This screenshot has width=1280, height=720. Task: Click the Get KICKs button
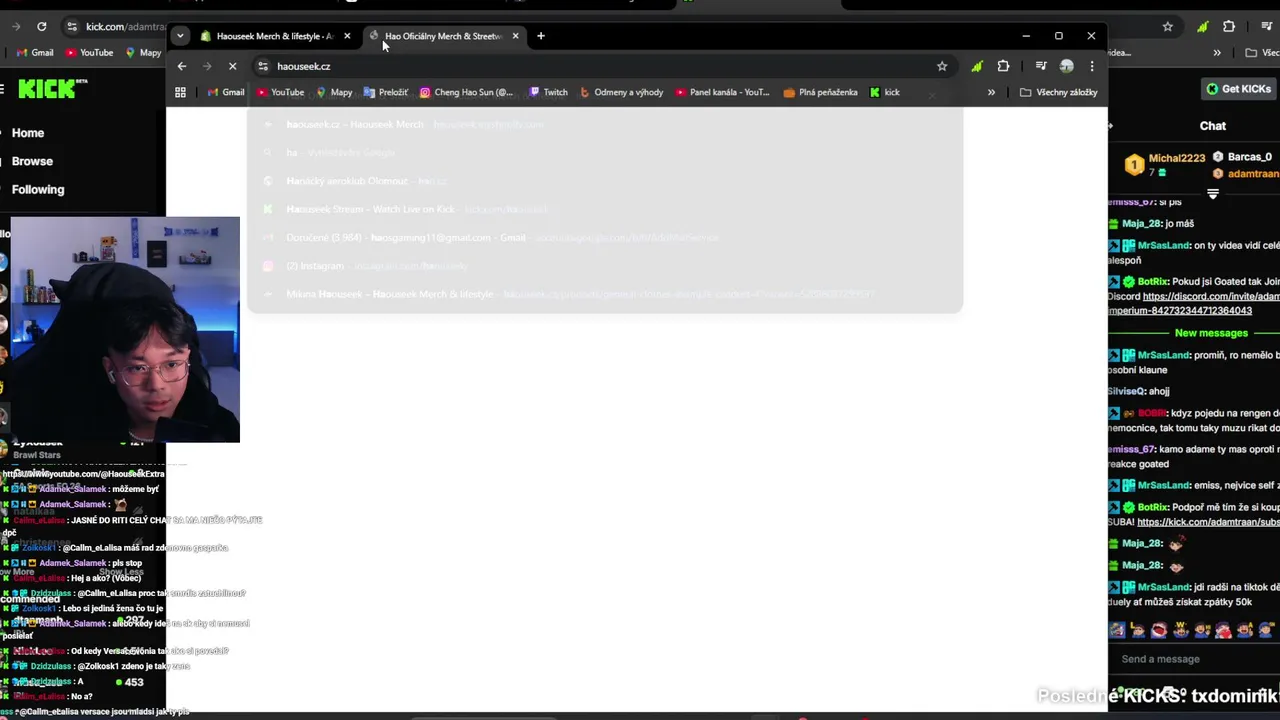[1238, 89]
